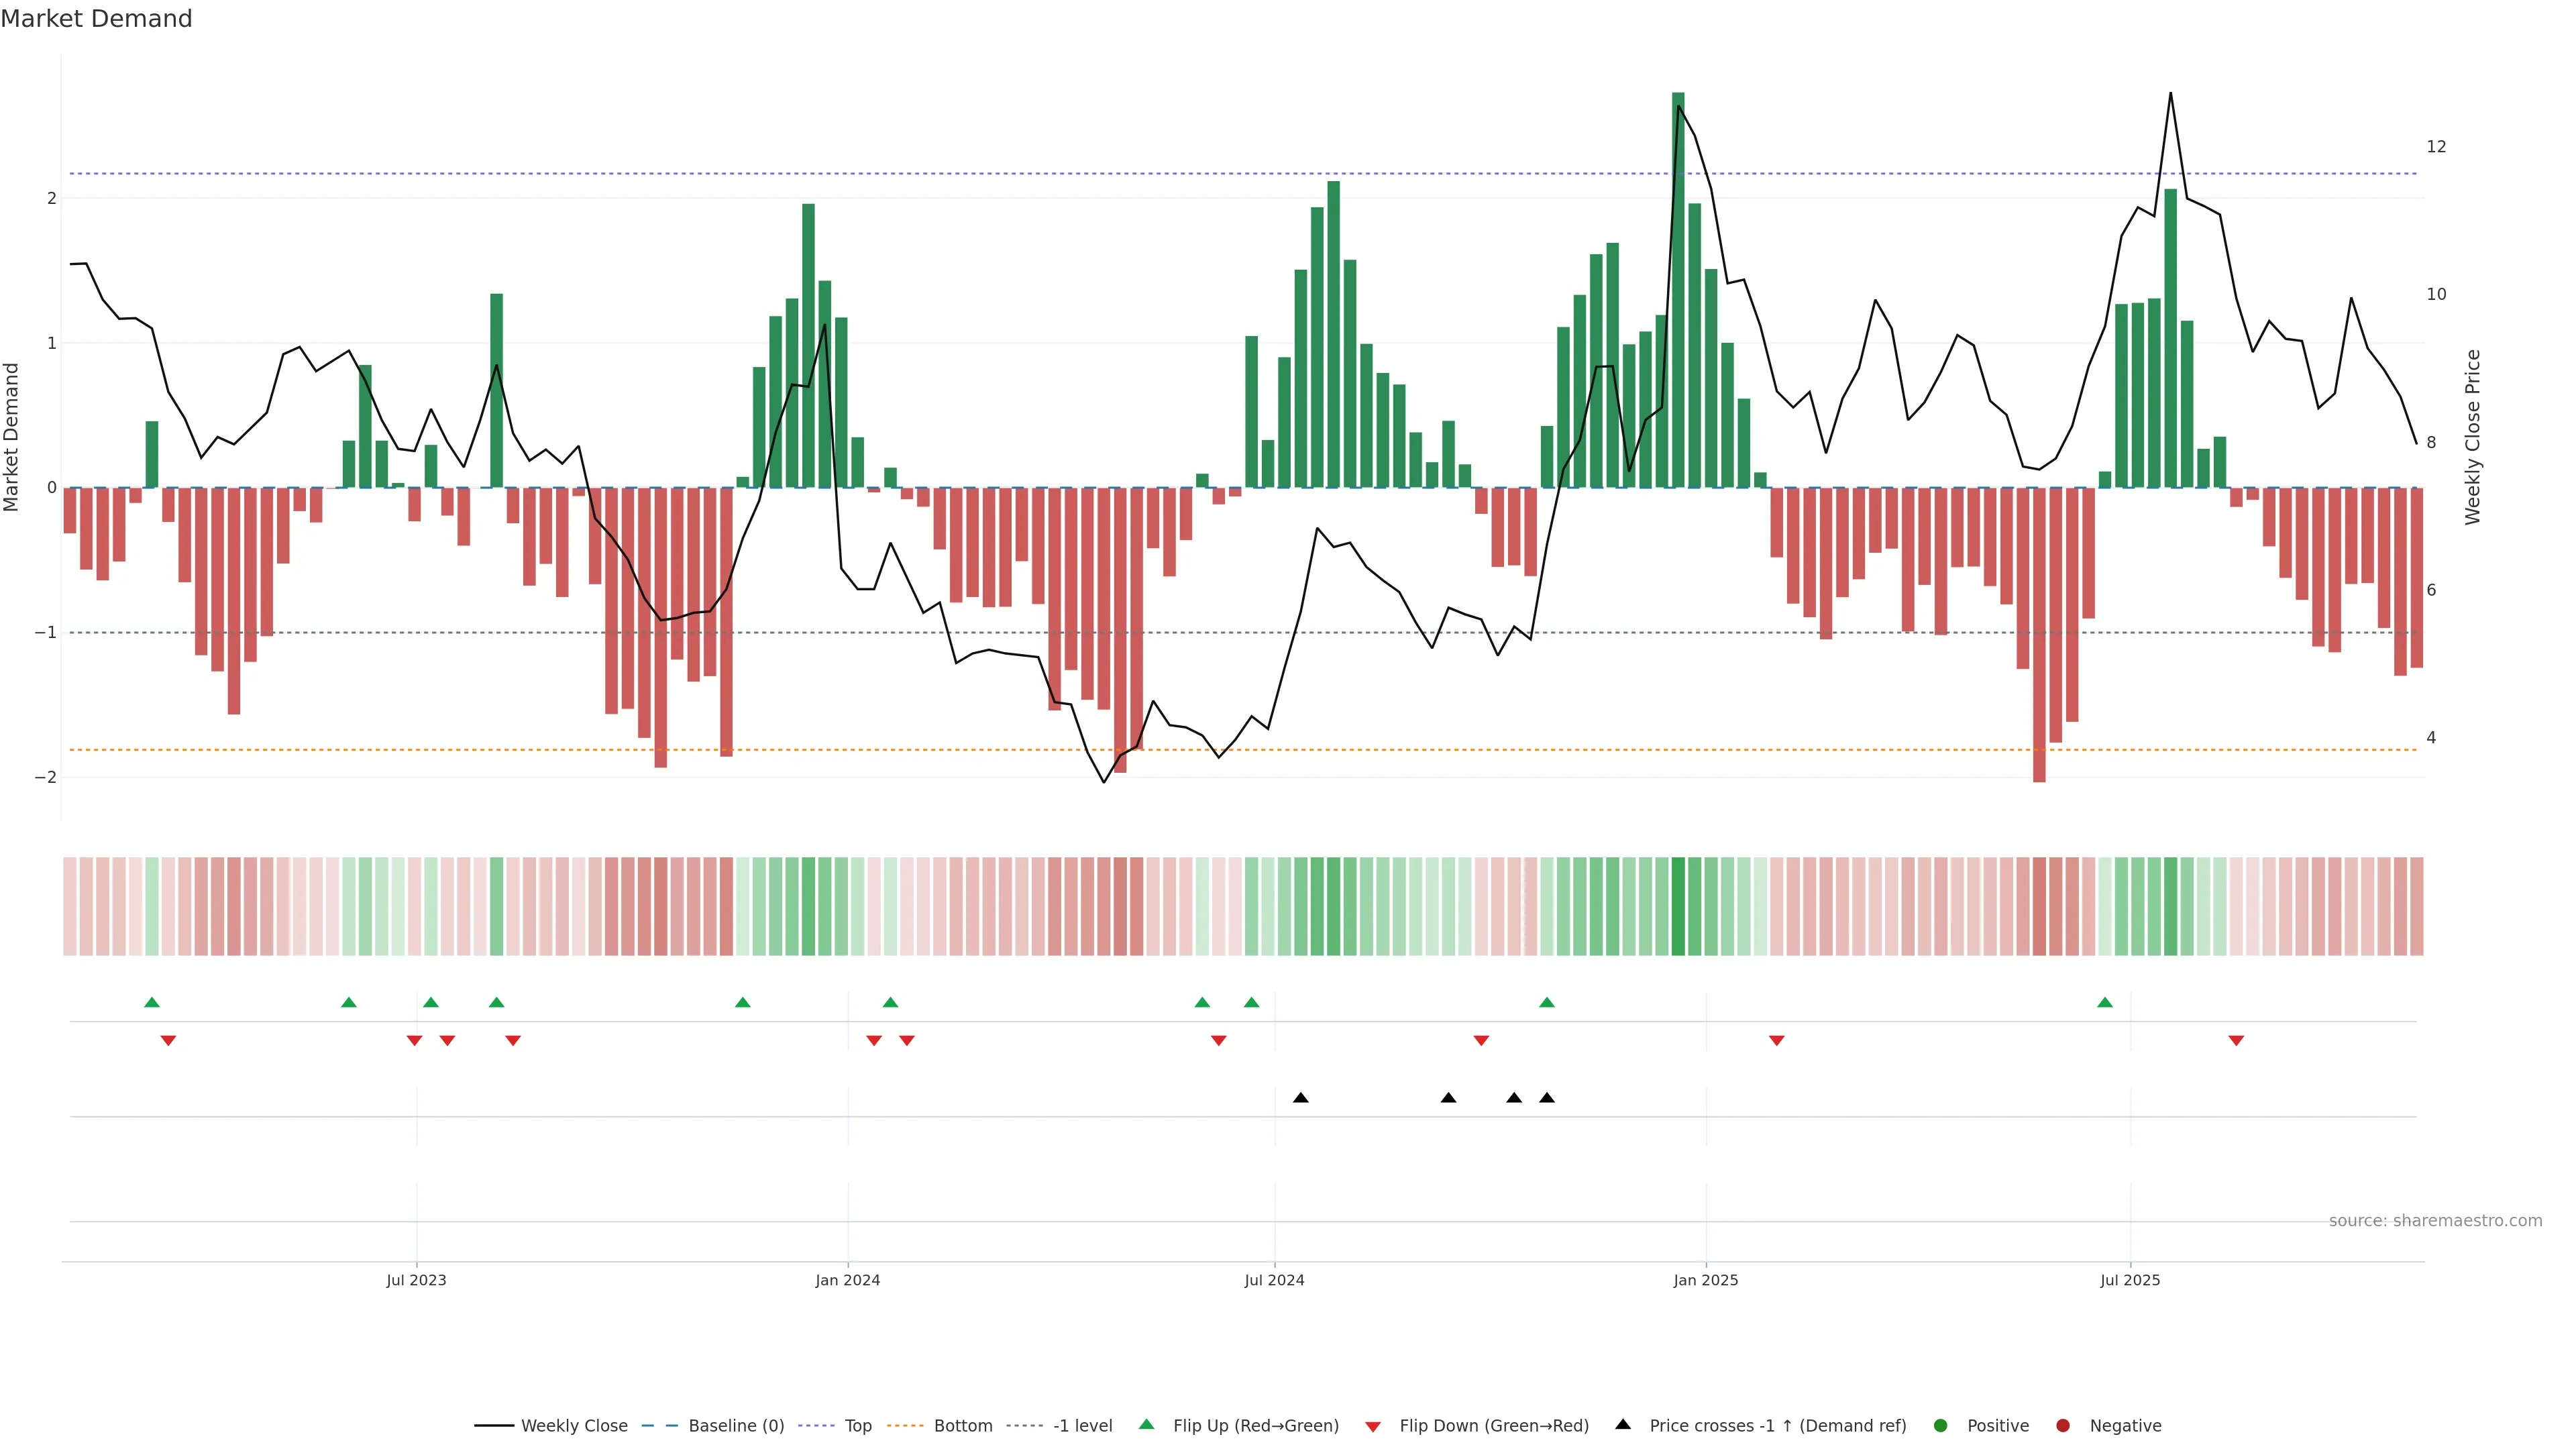
Task: Click the source: sharemaestro.com text
Action: click(x=2435, y=1221)
